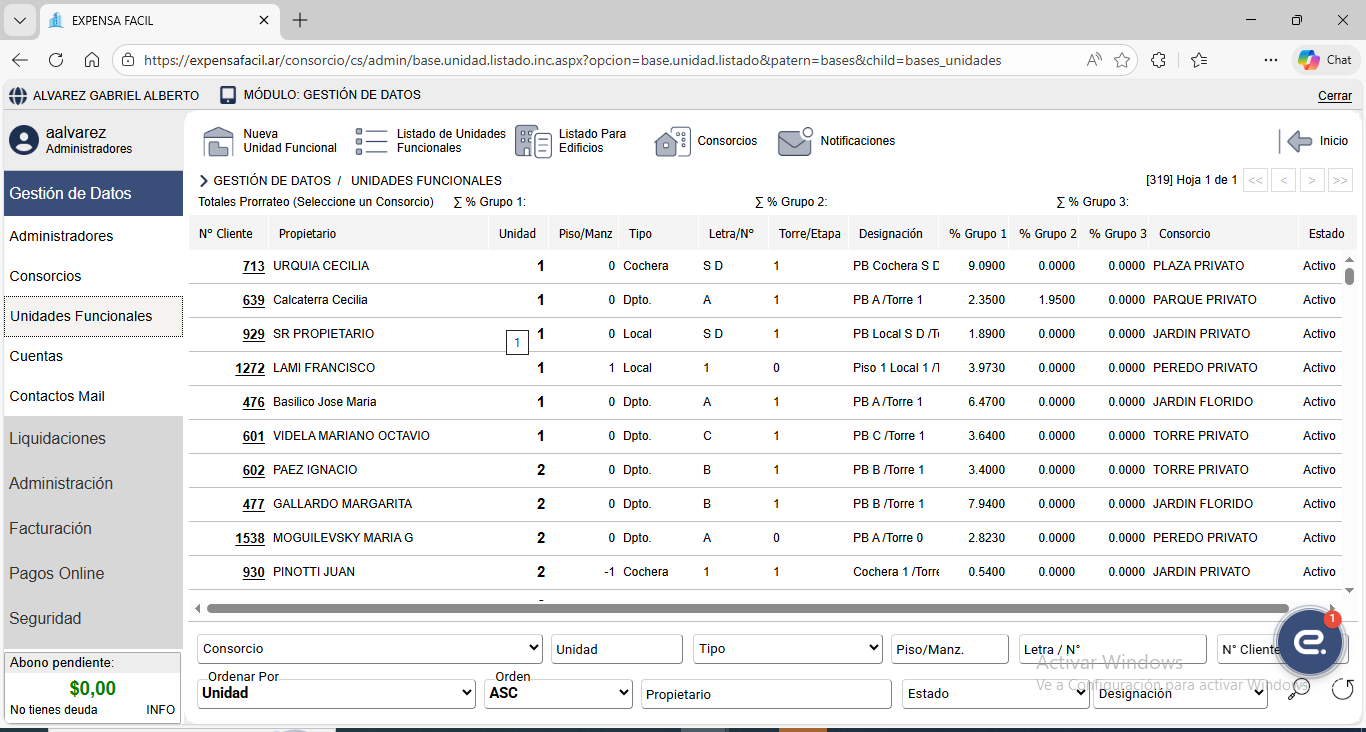Screen dimensions: 1366x732
Task: Click the Propietario filter input field
Action: tap(766, 694)
